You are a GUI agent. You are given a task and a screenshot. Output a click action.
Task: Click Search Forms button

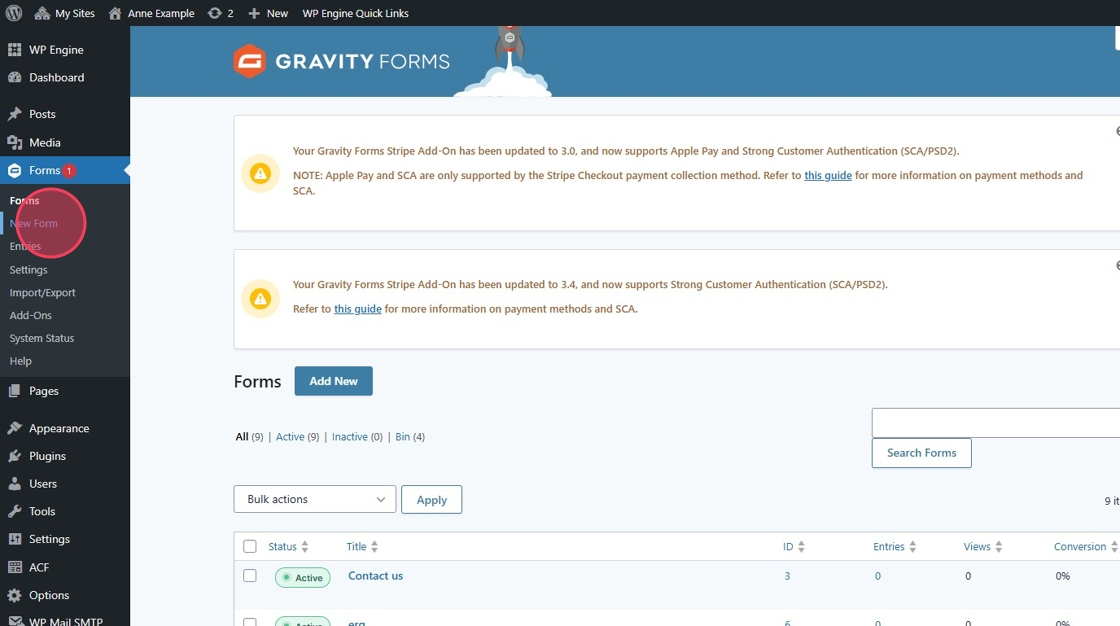(921, 453)
